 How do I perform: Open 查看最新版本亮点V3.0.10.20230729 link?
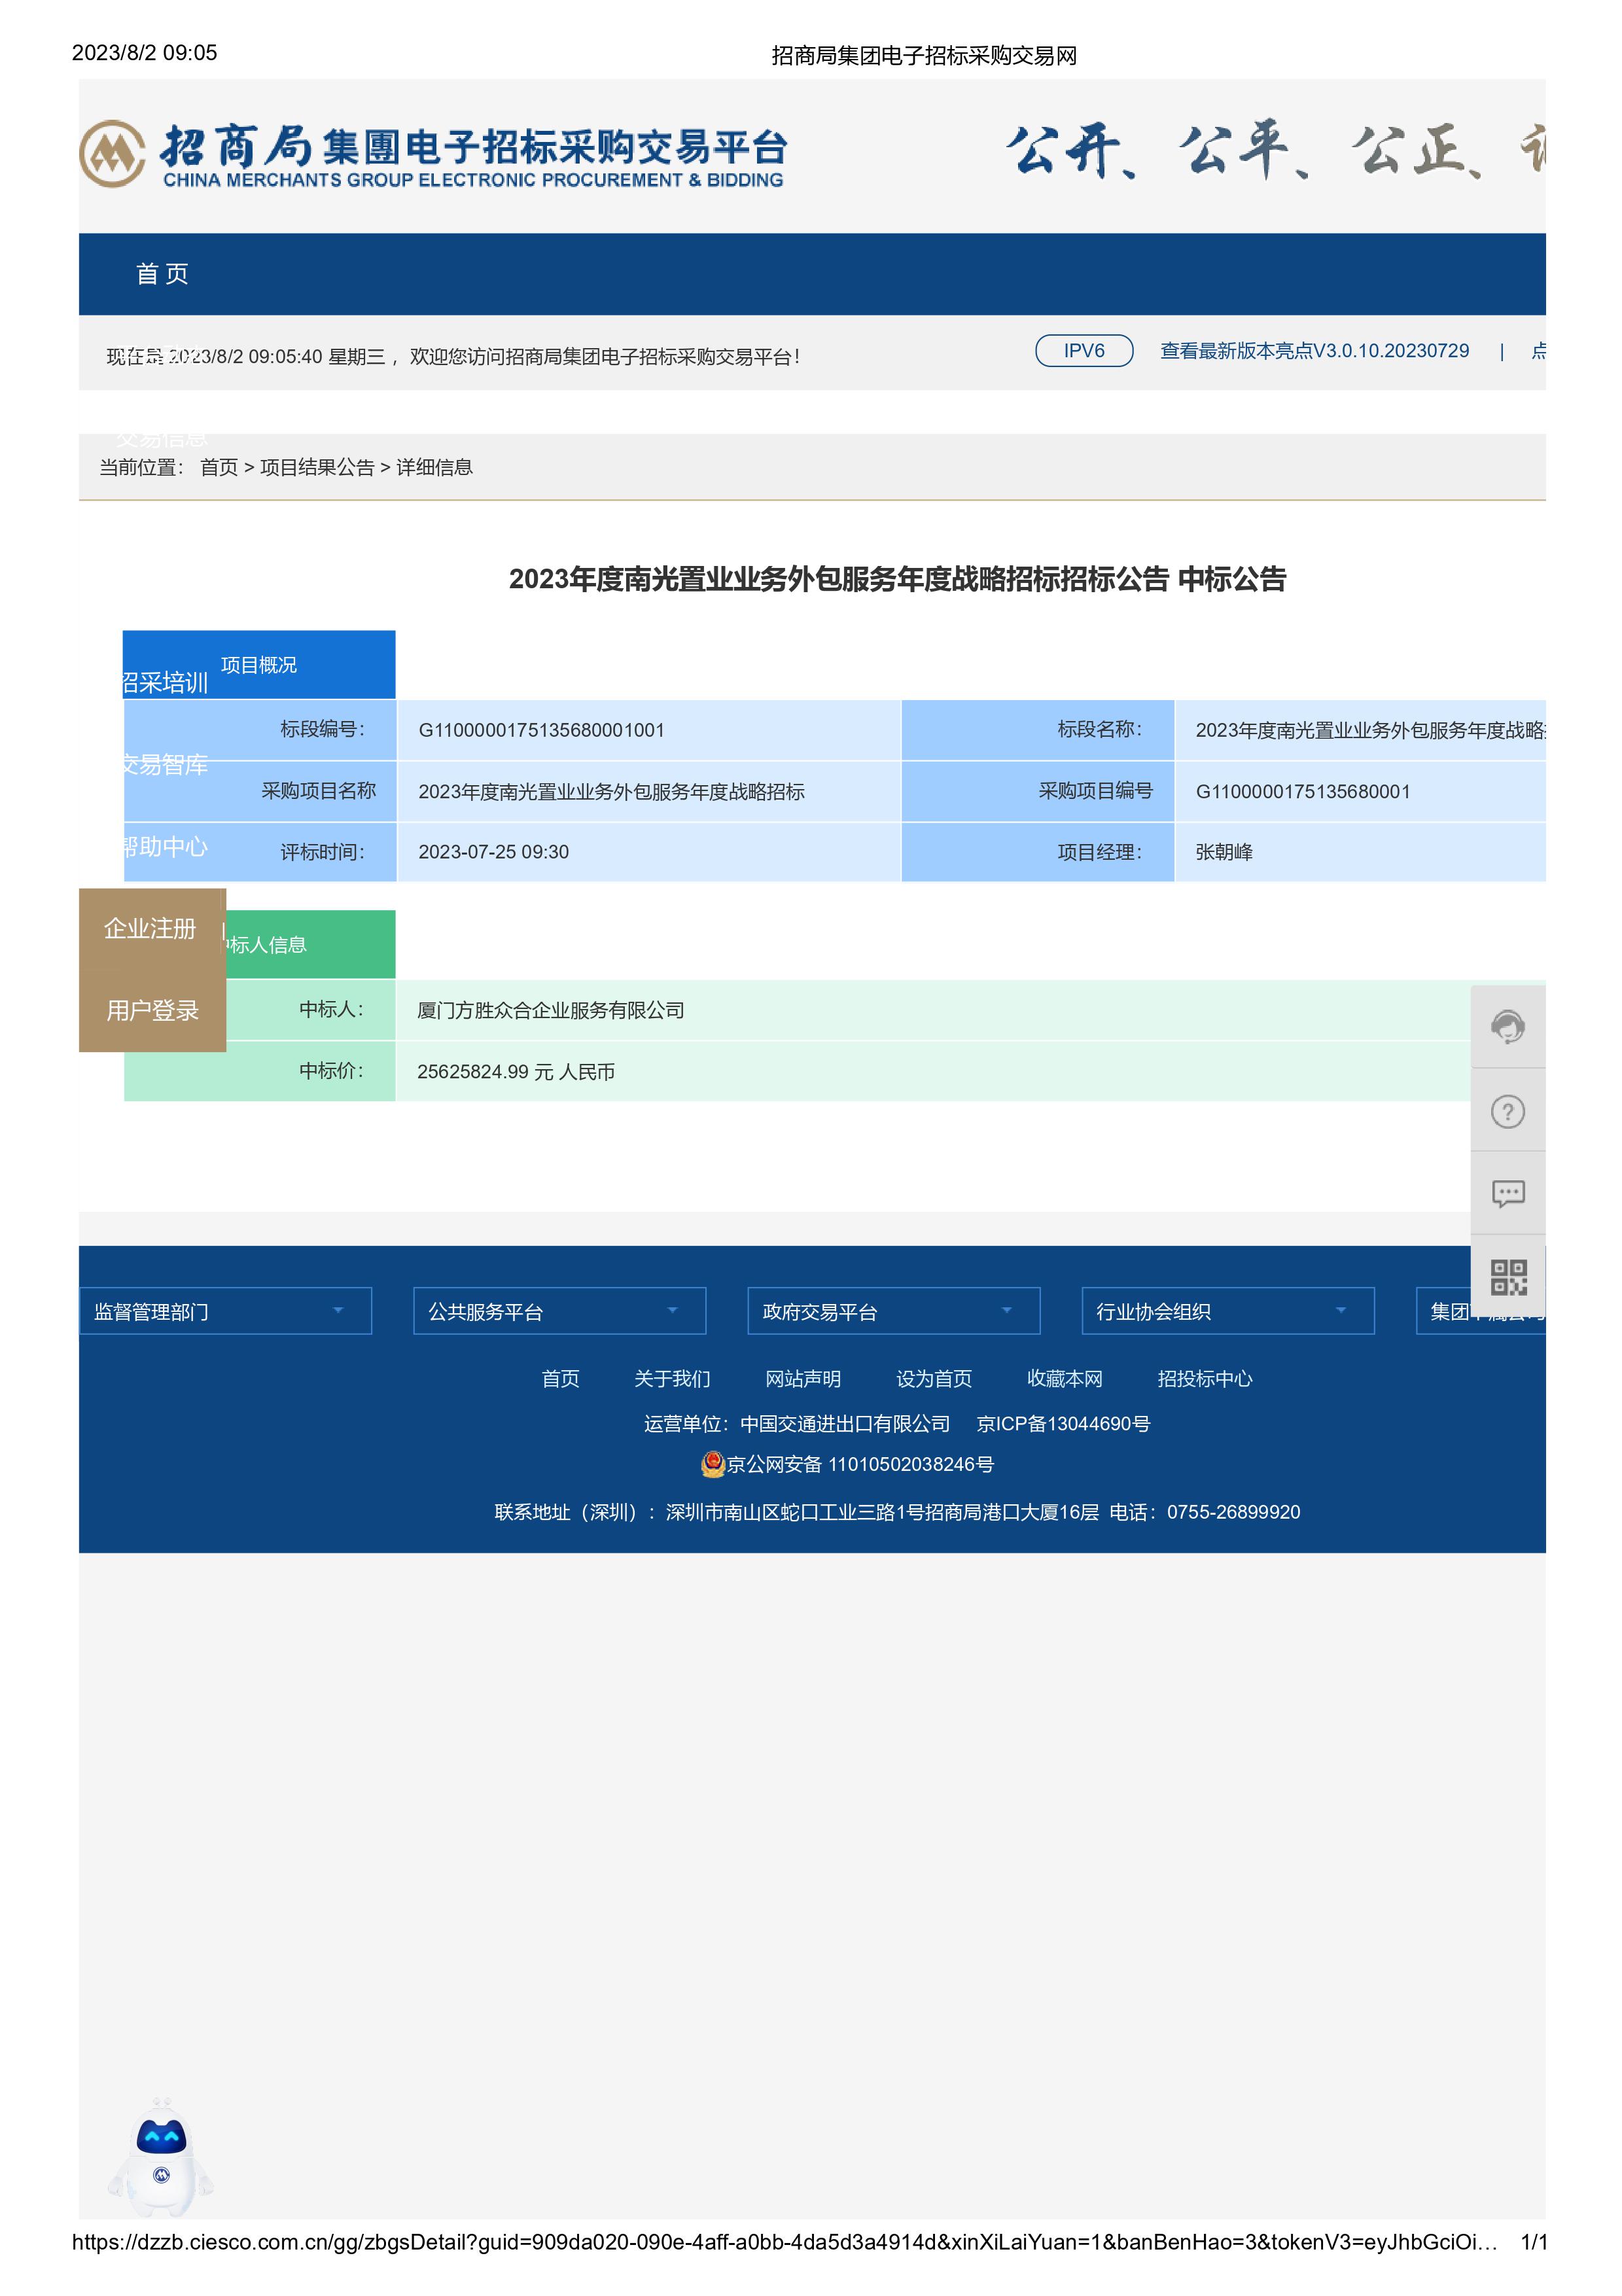coord(1314,351)
